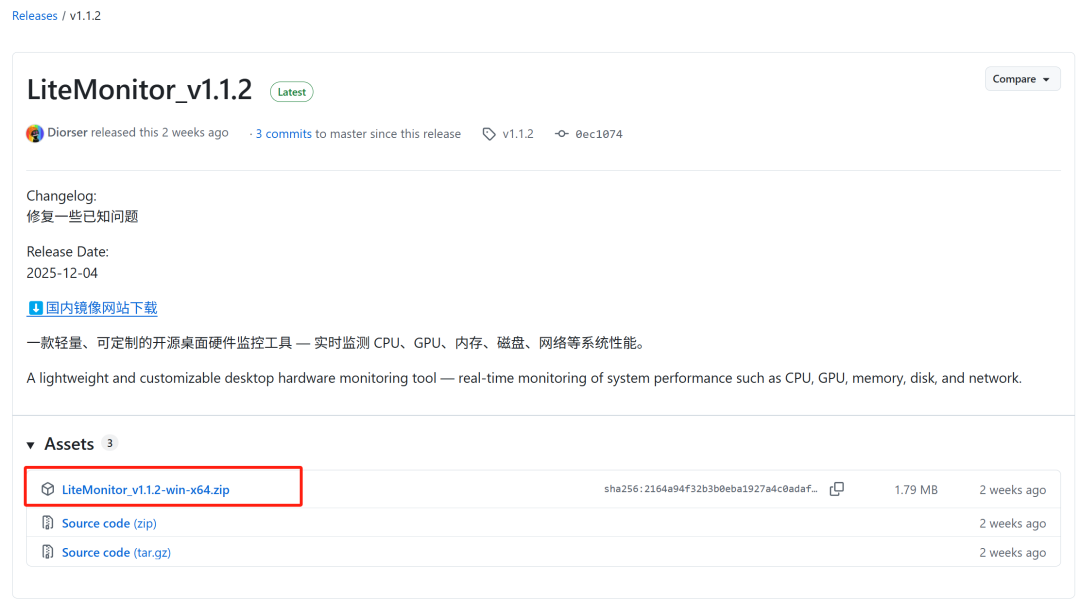Click the Assets count badge showing 3

pyautogui.click(x=110, y=443)
